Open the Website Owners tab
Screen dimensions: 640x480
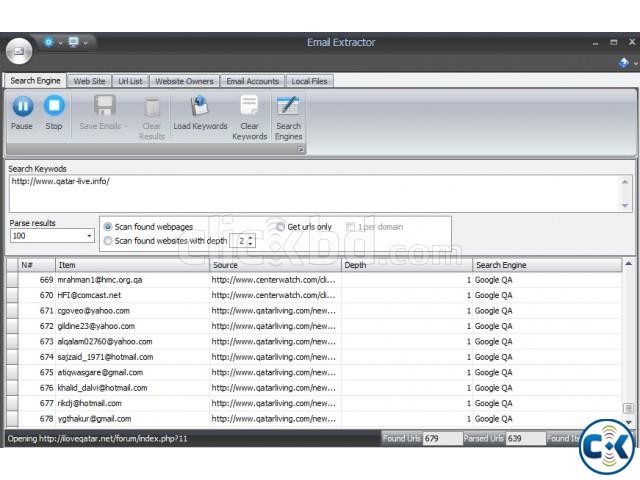tap(184, 81)
